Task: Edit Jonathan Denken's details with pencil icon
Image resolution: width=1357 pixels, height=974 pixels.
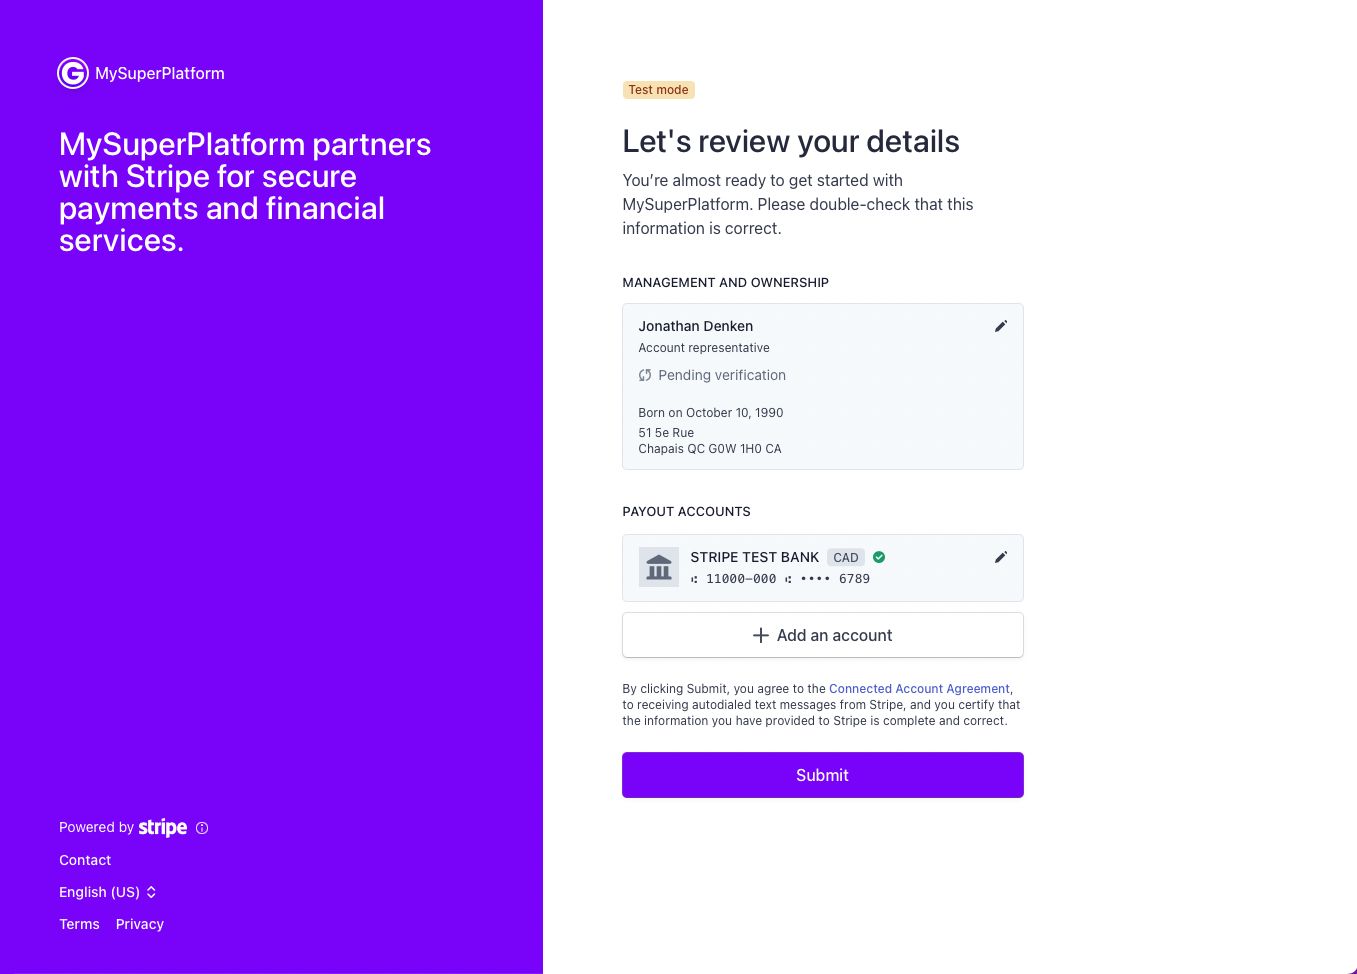Action: pos(1000,326)
